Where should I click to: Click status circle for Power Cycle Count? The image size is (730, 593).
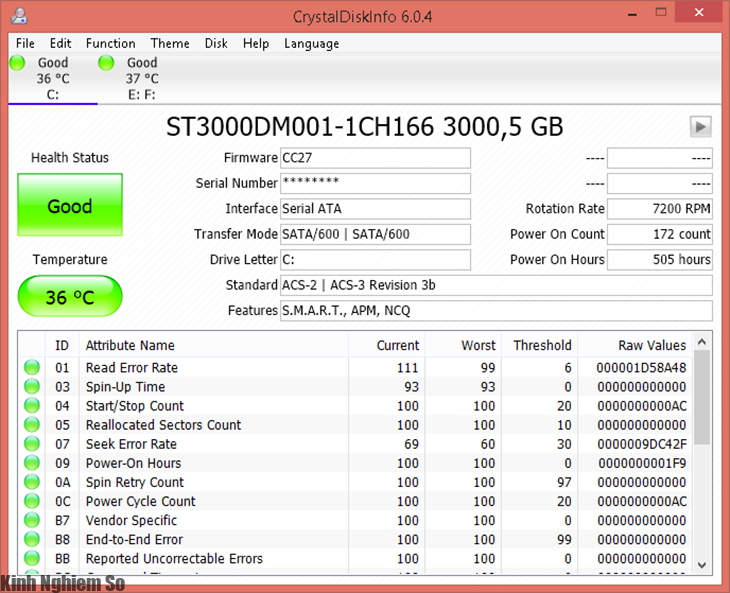pyautogui.click(x=32, y=501)
